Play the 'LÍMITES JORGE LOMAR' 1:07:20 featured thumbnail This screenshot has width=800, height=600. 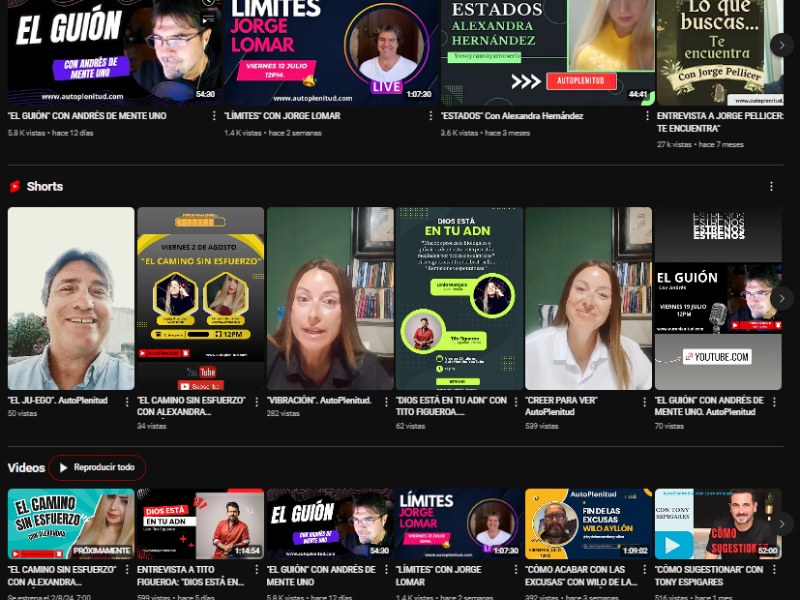point(331,51)
